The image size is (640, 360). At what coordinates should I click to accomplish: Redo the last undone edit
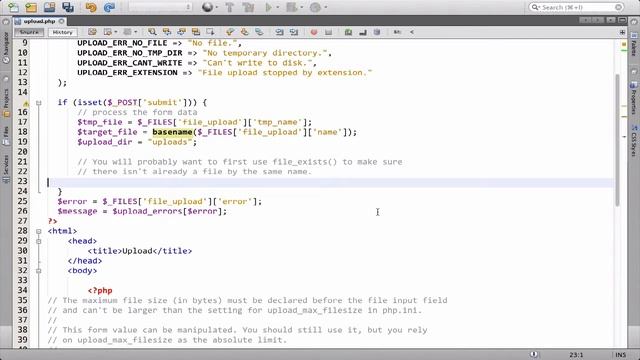tap(109, 7)
